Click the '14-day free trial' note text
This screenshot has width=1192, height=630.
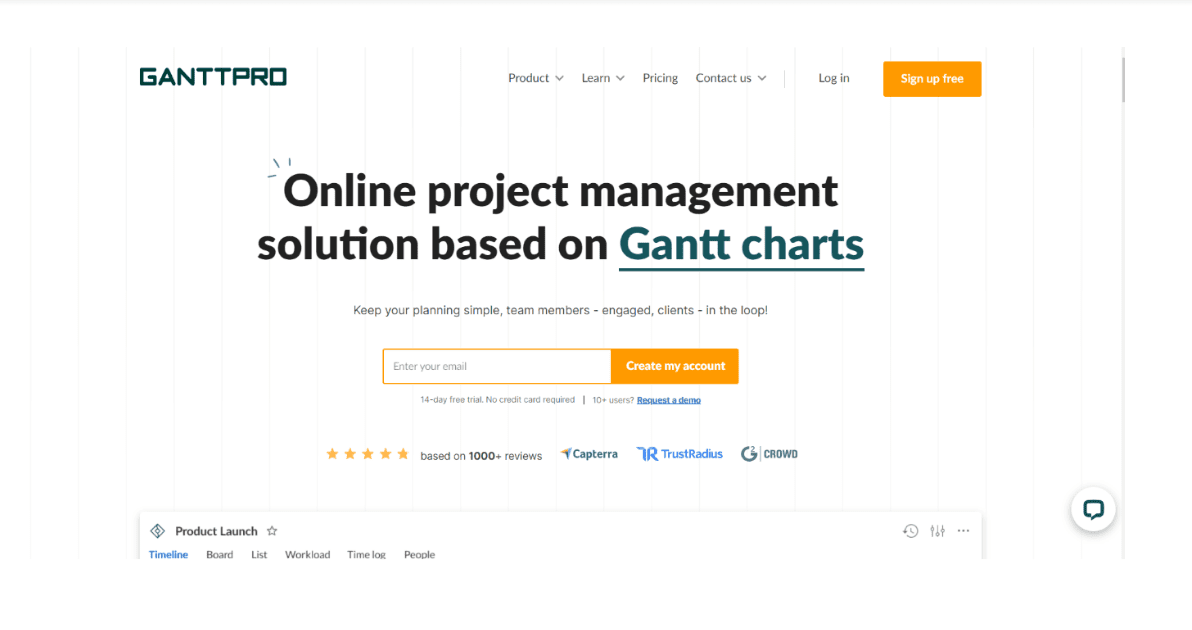[x=497, y=400]
